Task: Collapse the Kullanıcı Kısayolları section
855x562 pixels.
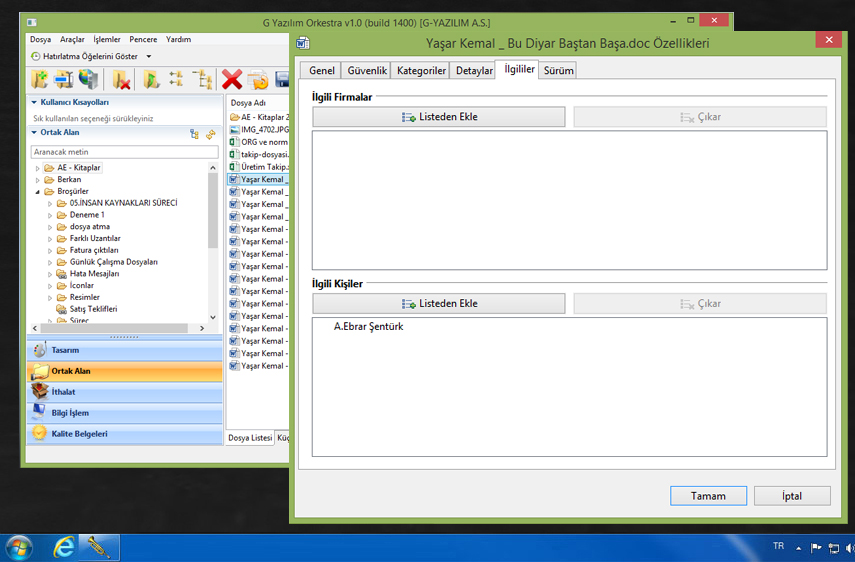Action: [x=34, y=102]
